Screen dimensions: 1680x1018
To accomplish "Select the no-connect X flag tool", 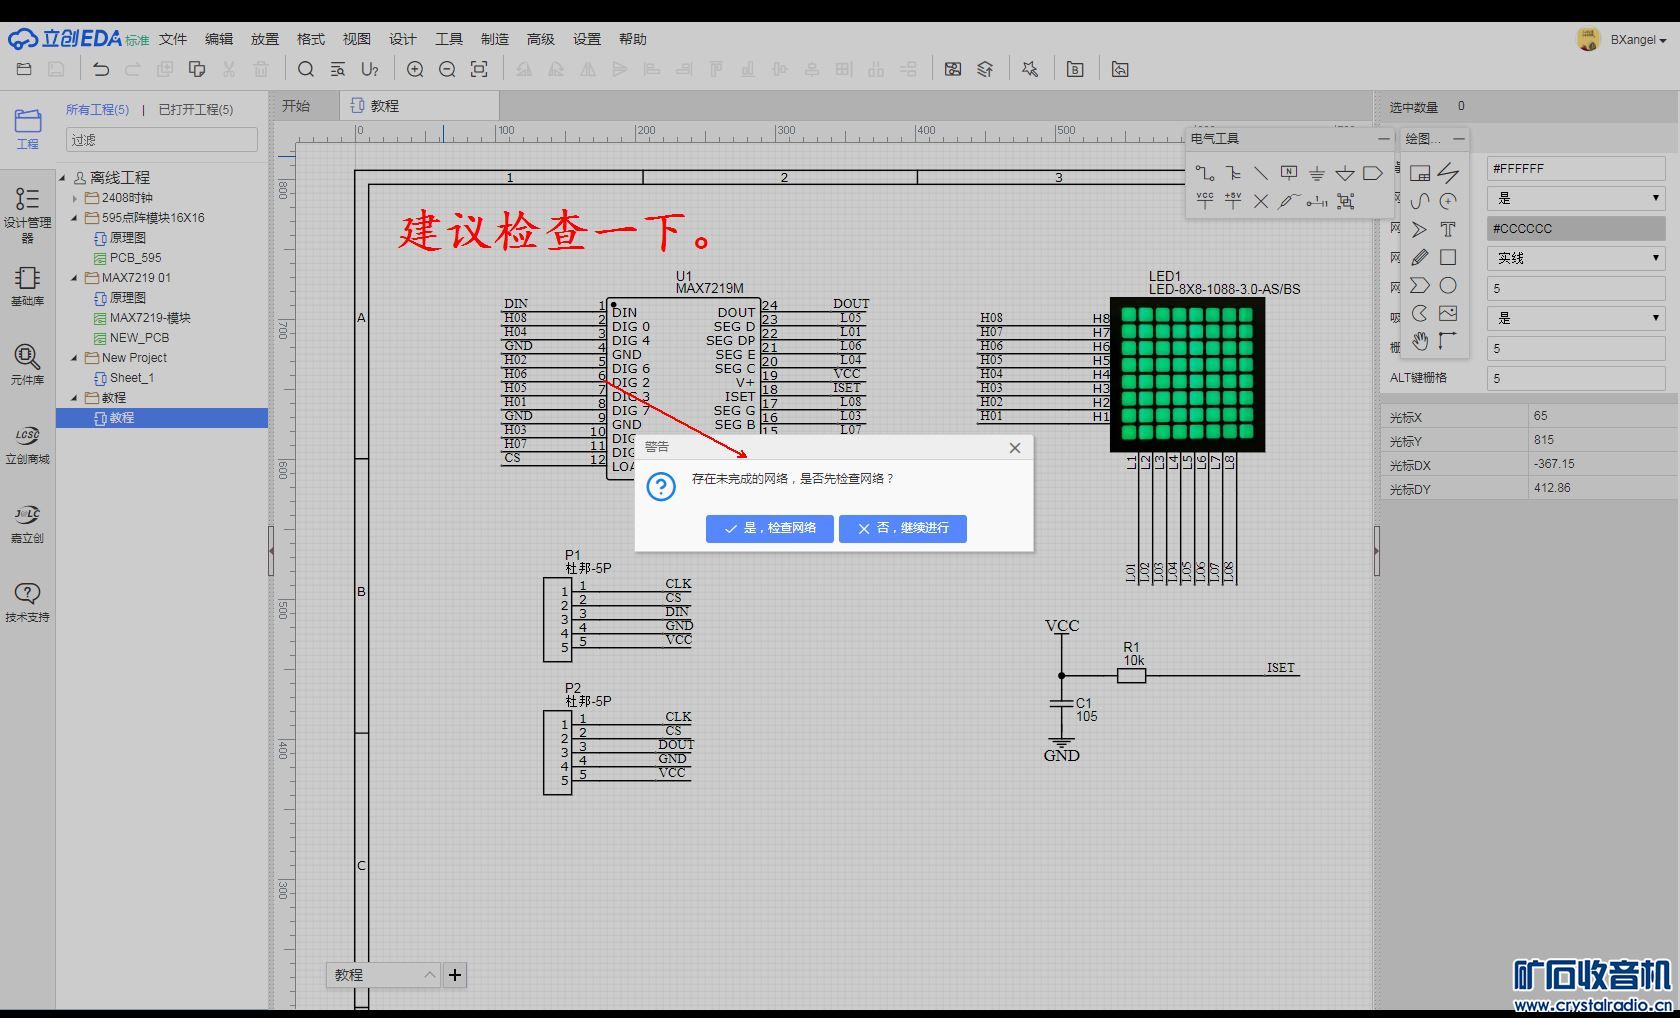I will (1261, 201).
